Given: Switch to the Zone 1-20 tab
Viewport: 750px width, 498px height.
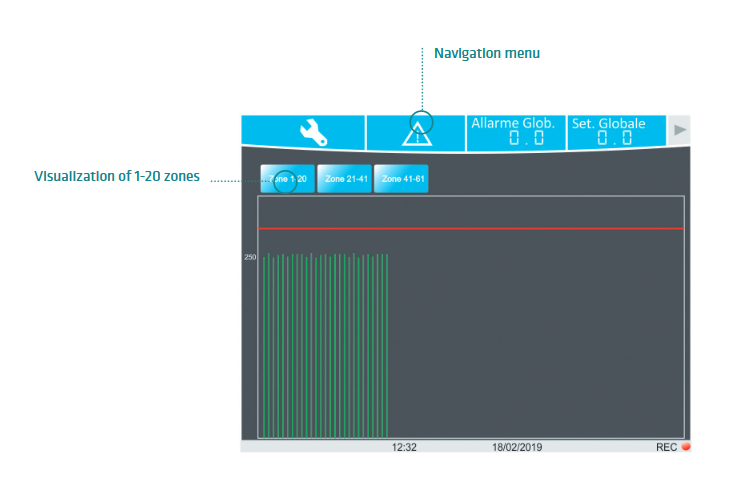Looking at the screenshot, I should click(288, 179).
